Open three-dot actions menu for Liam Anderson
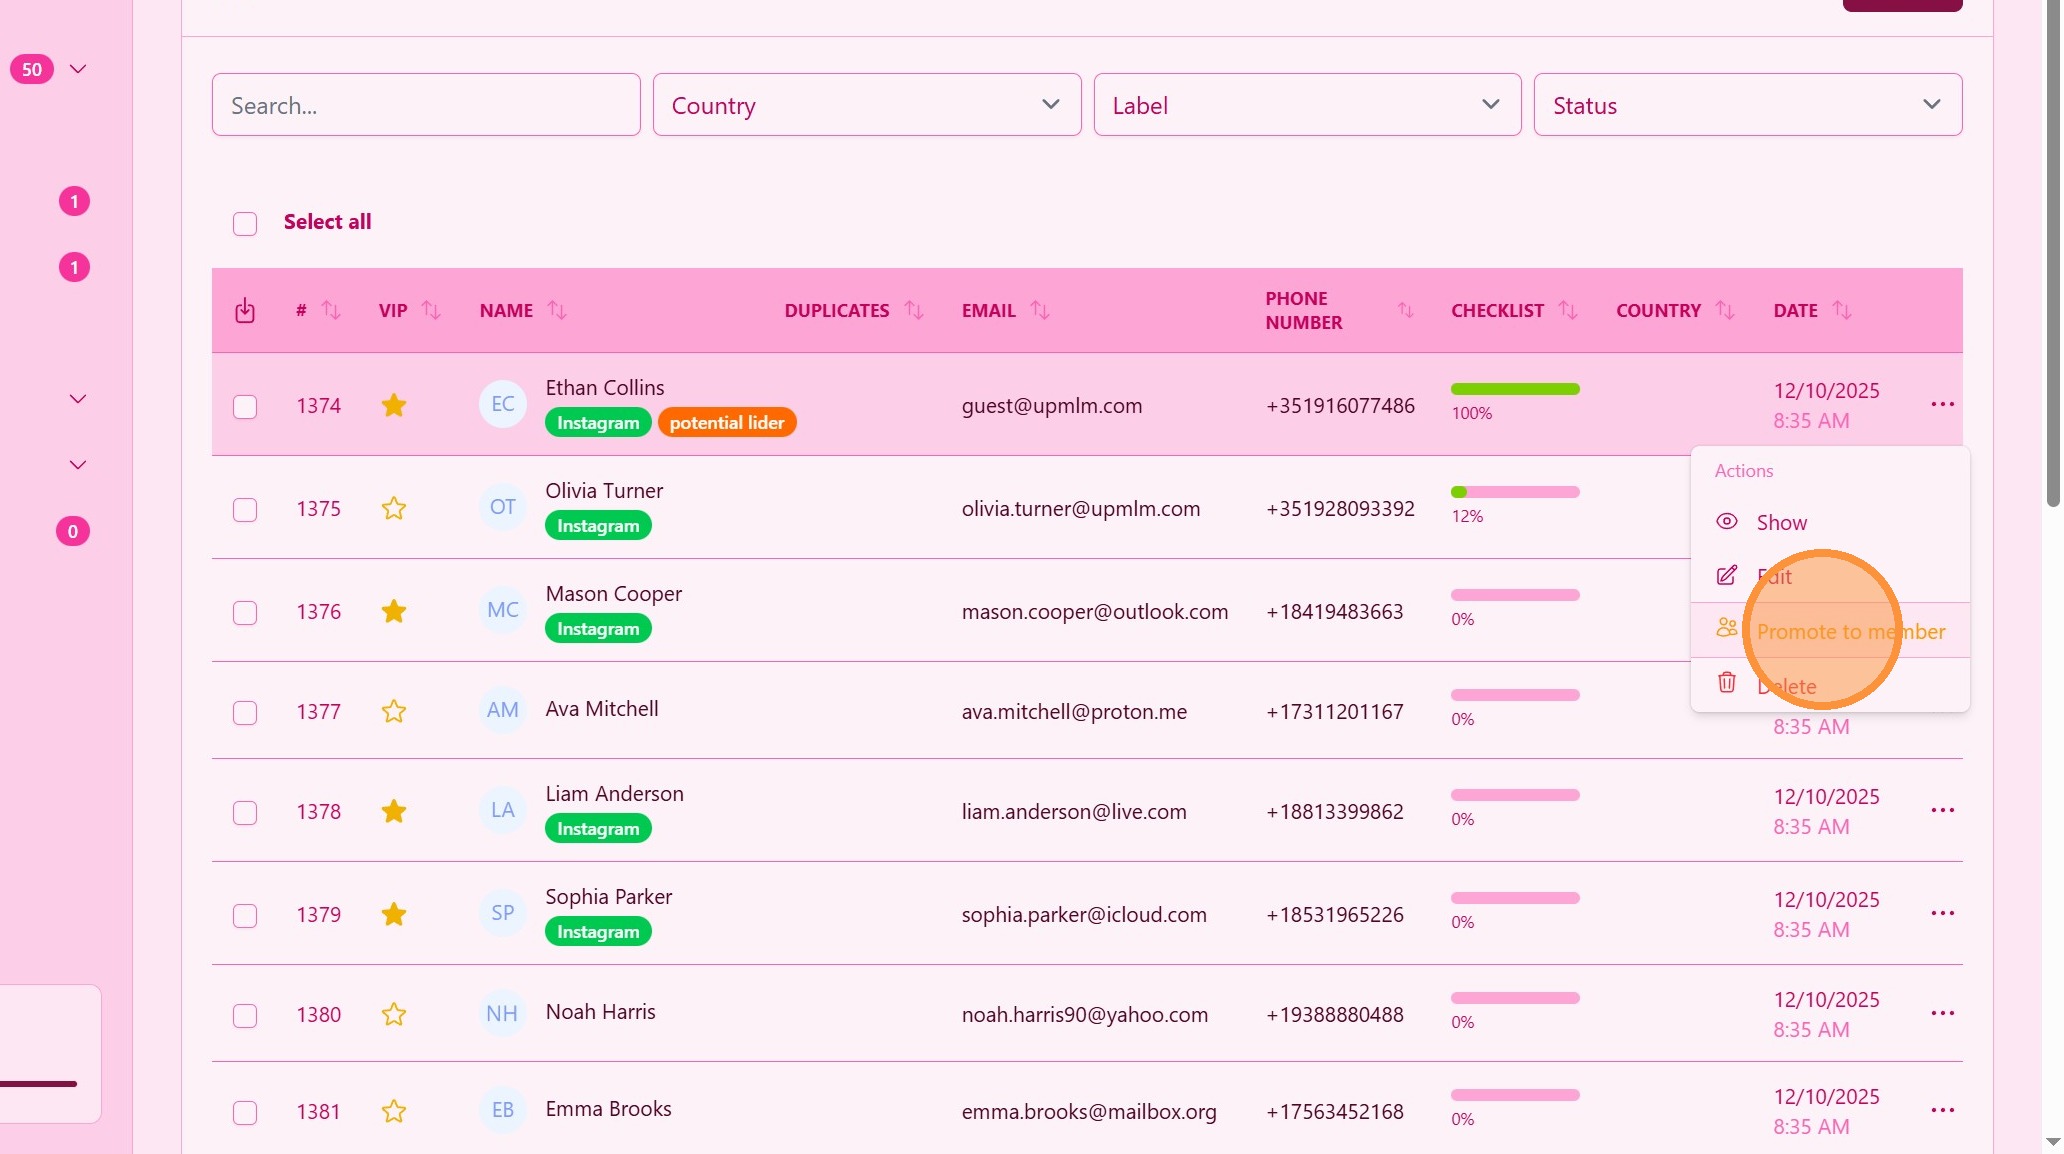The image size is (2064, 1154). (1942, 811)
